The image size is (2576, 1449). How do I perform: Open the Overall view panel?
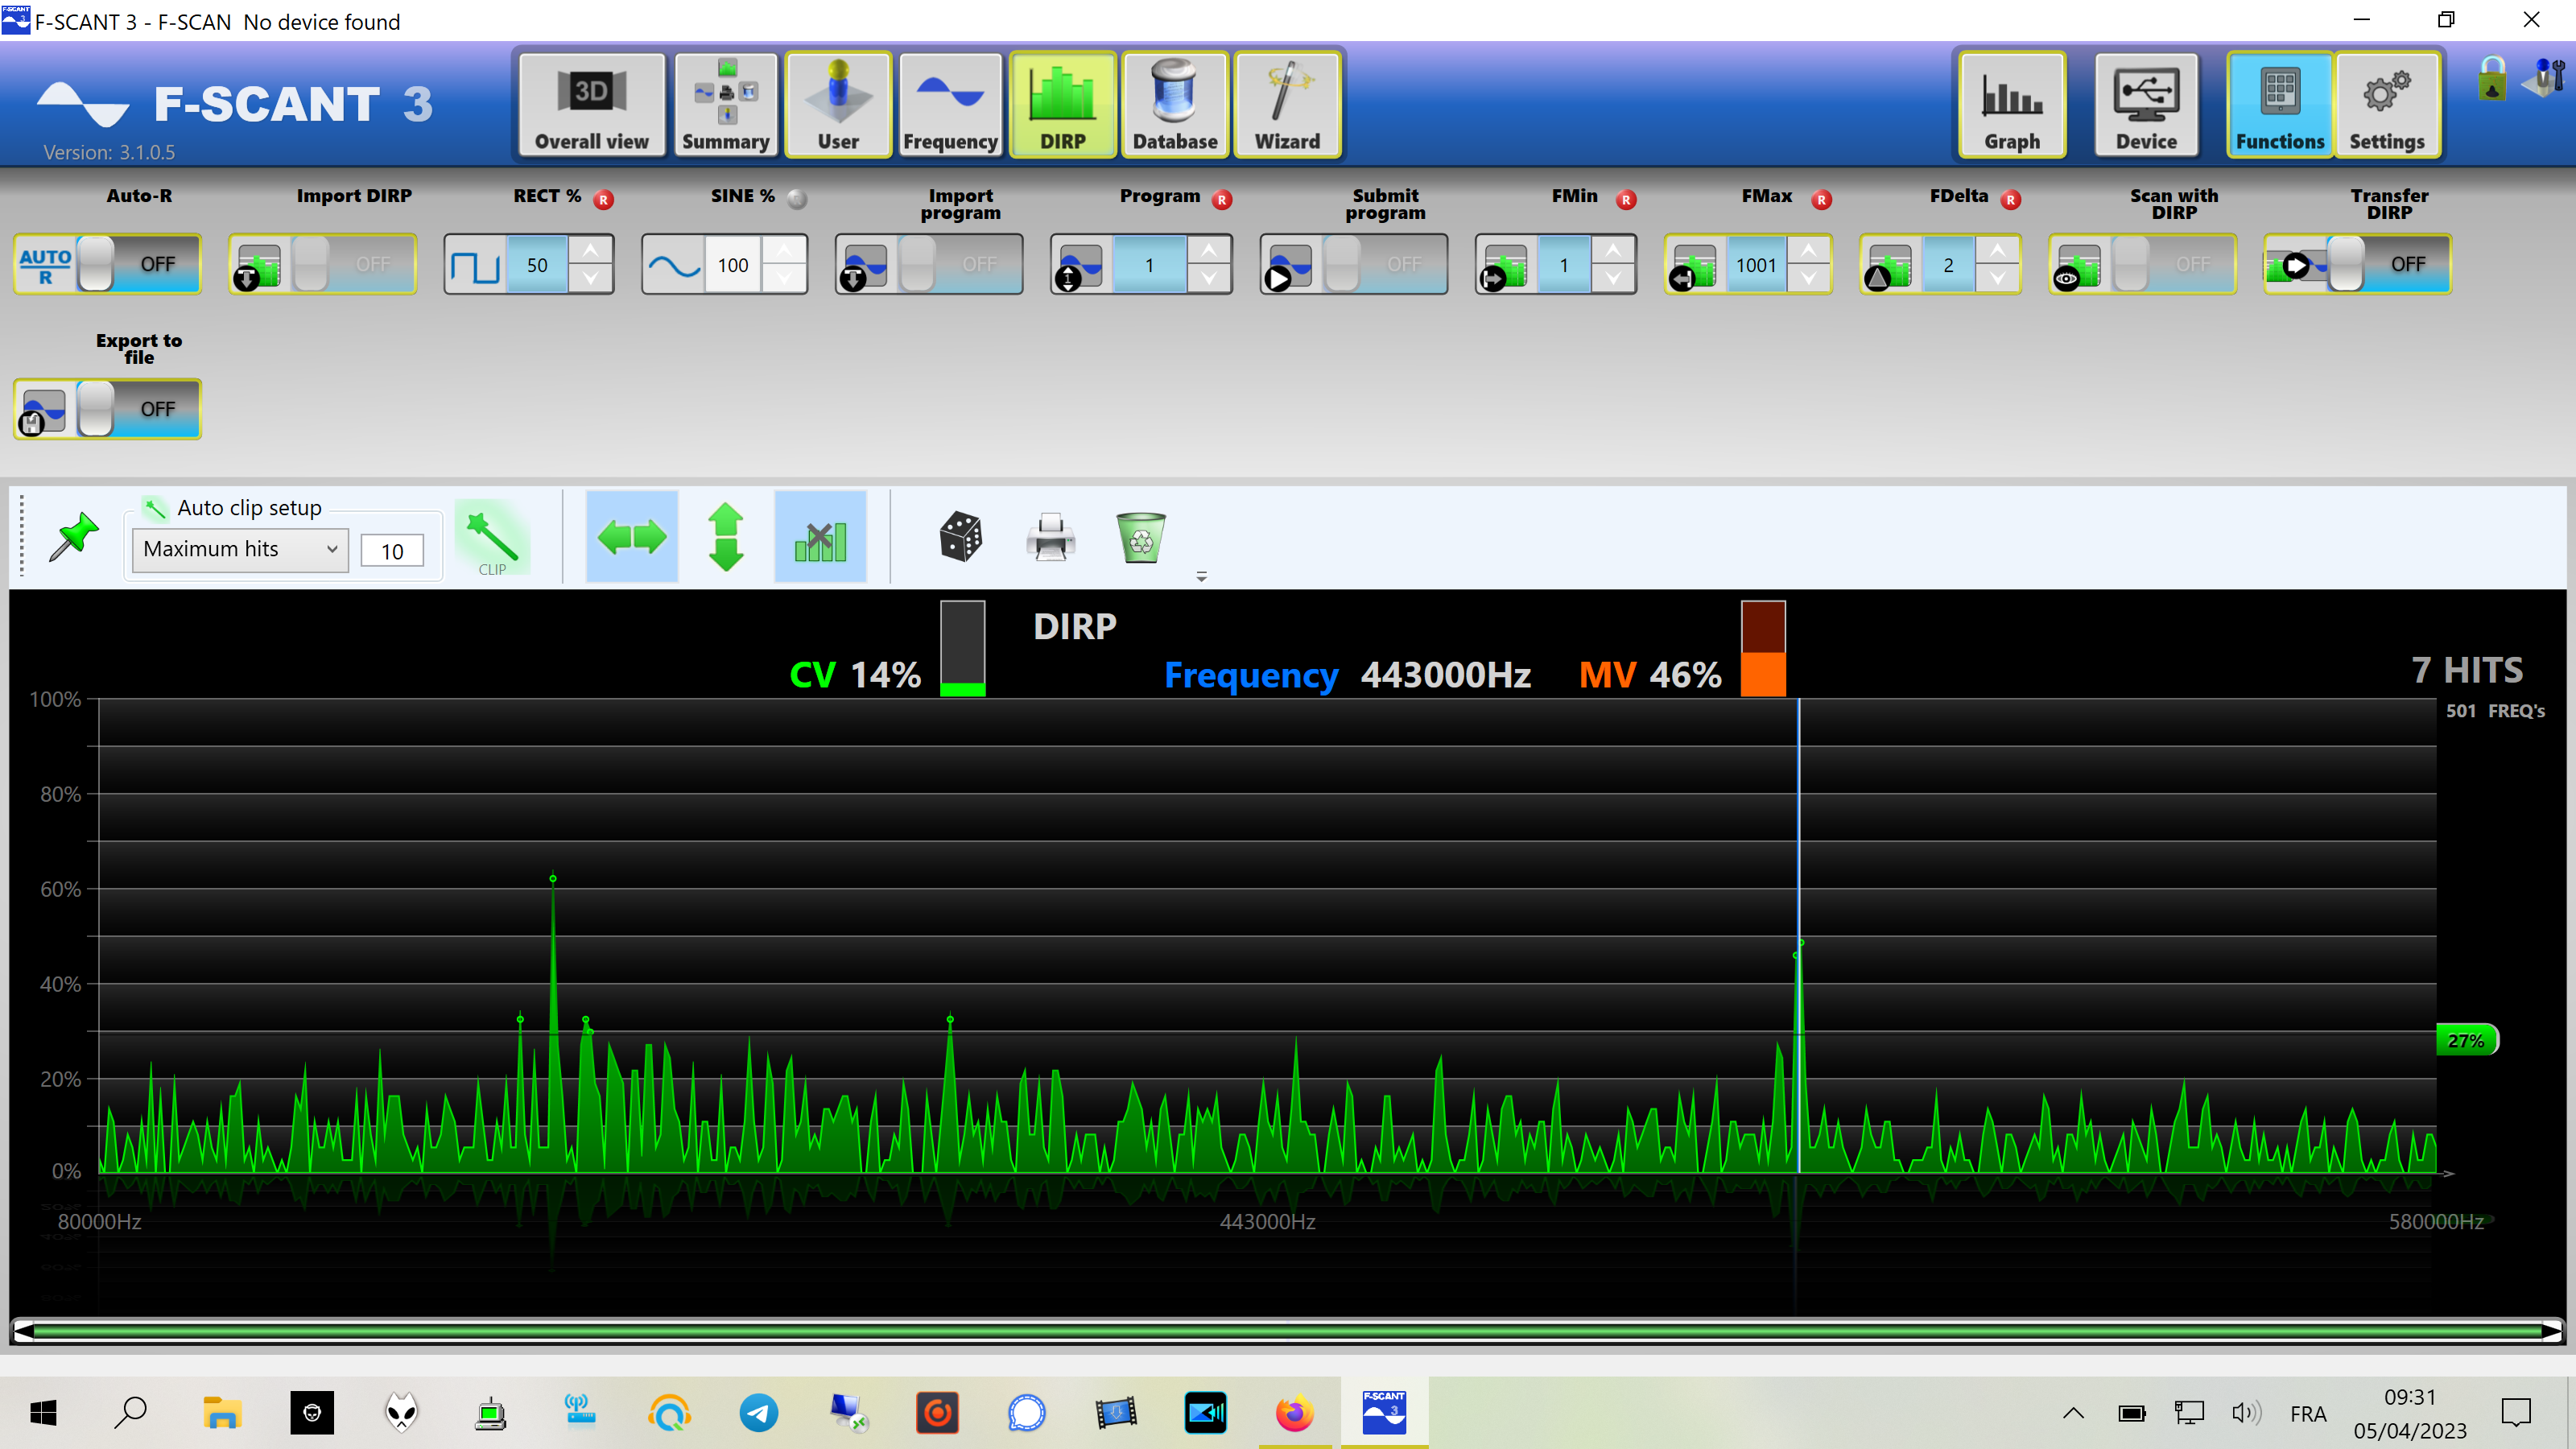[x=589, y=104]
